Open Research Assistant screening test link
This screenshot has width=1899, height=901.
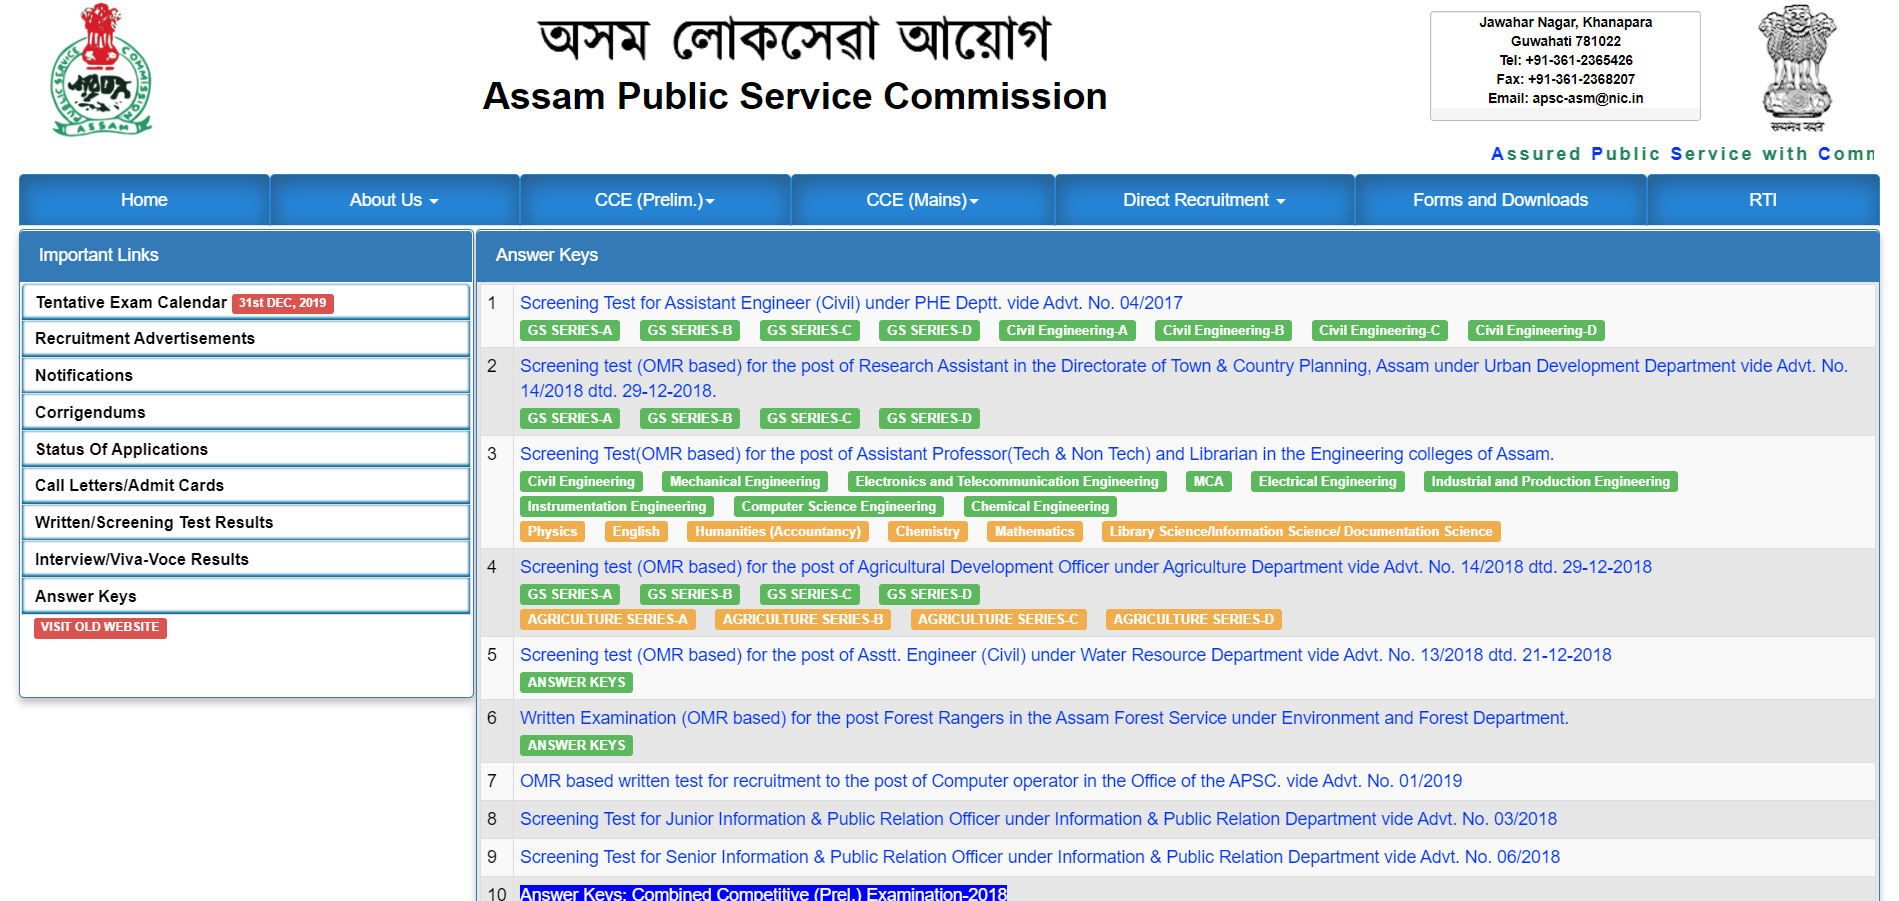pyautogui.click(x=1184, y=378)
